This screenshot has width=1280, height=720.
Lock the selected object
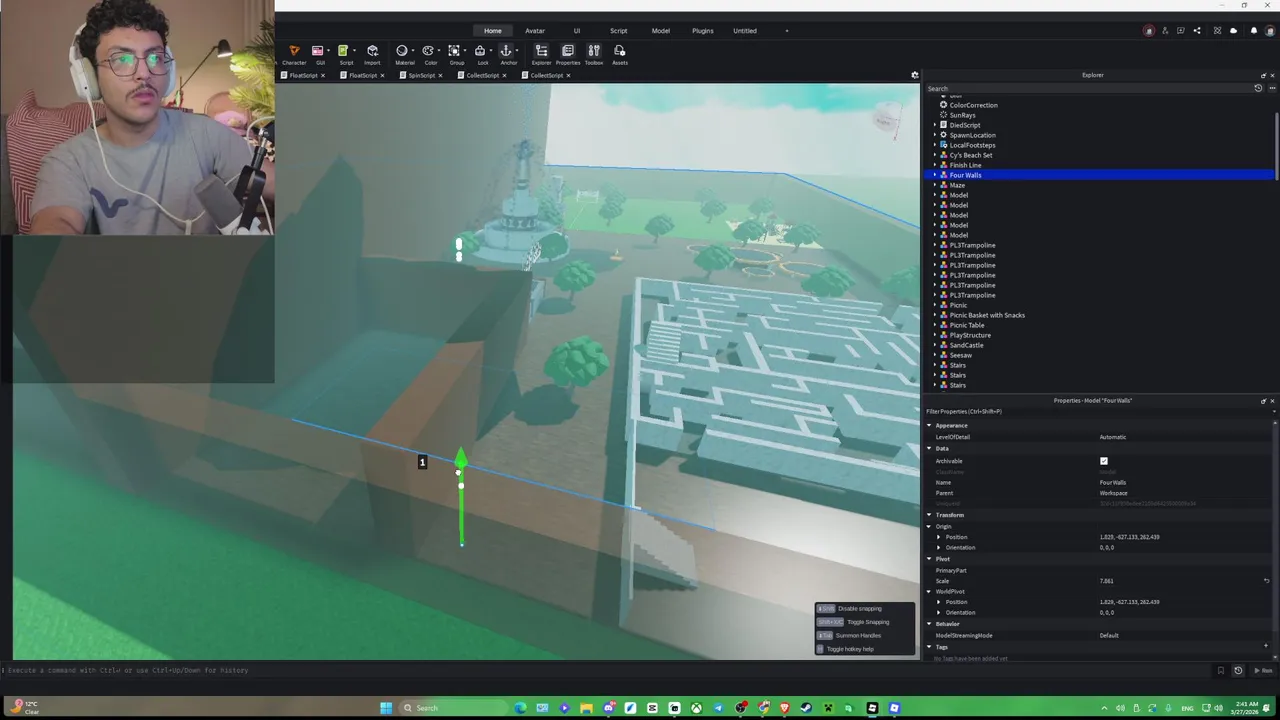tap(483, 54)
